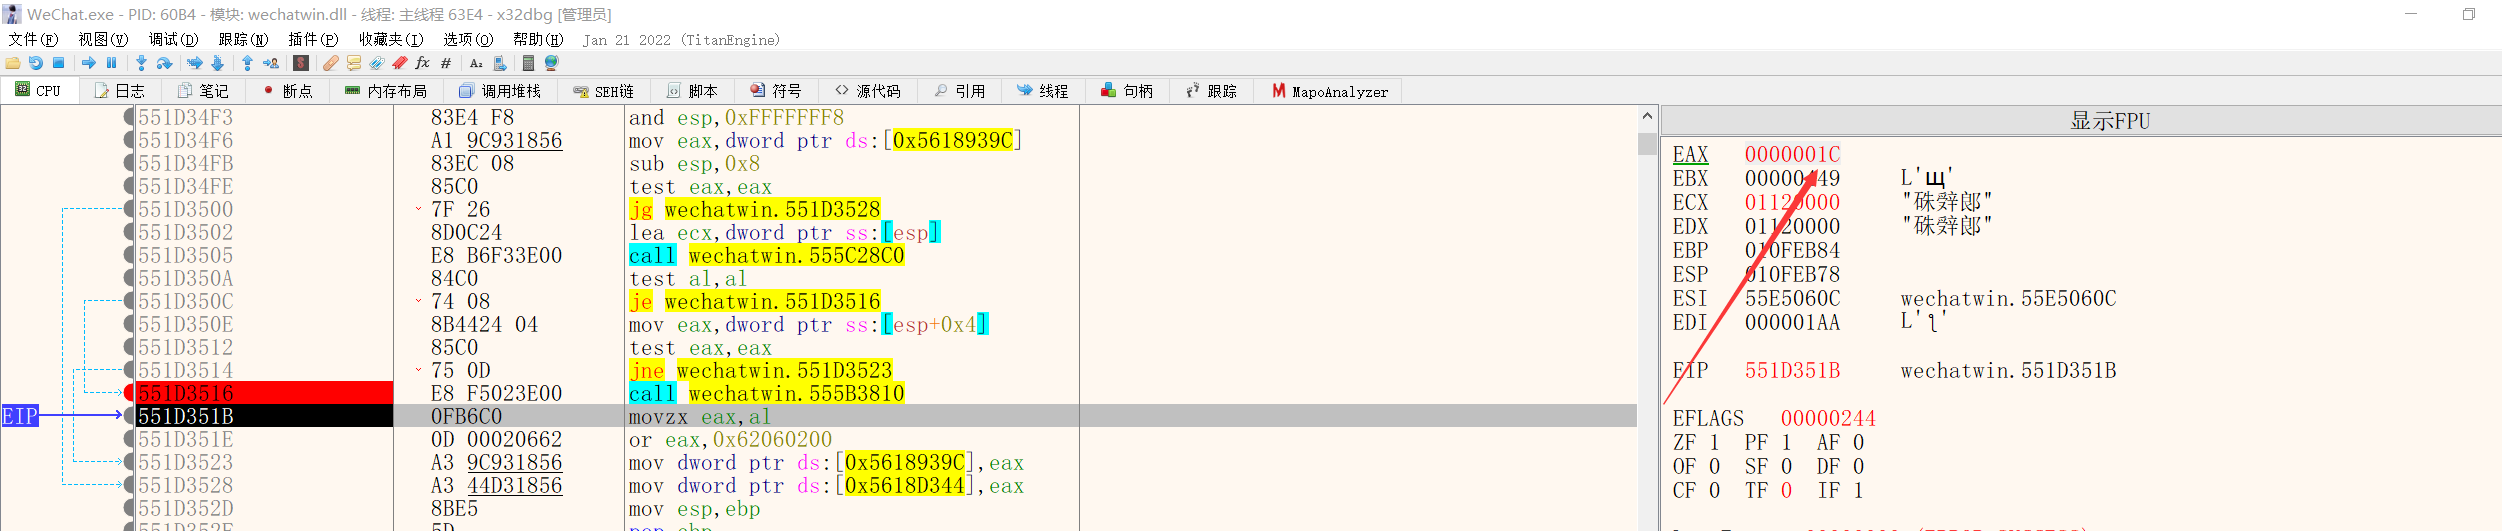Toggle the ZF flag value

[1714, 442]
